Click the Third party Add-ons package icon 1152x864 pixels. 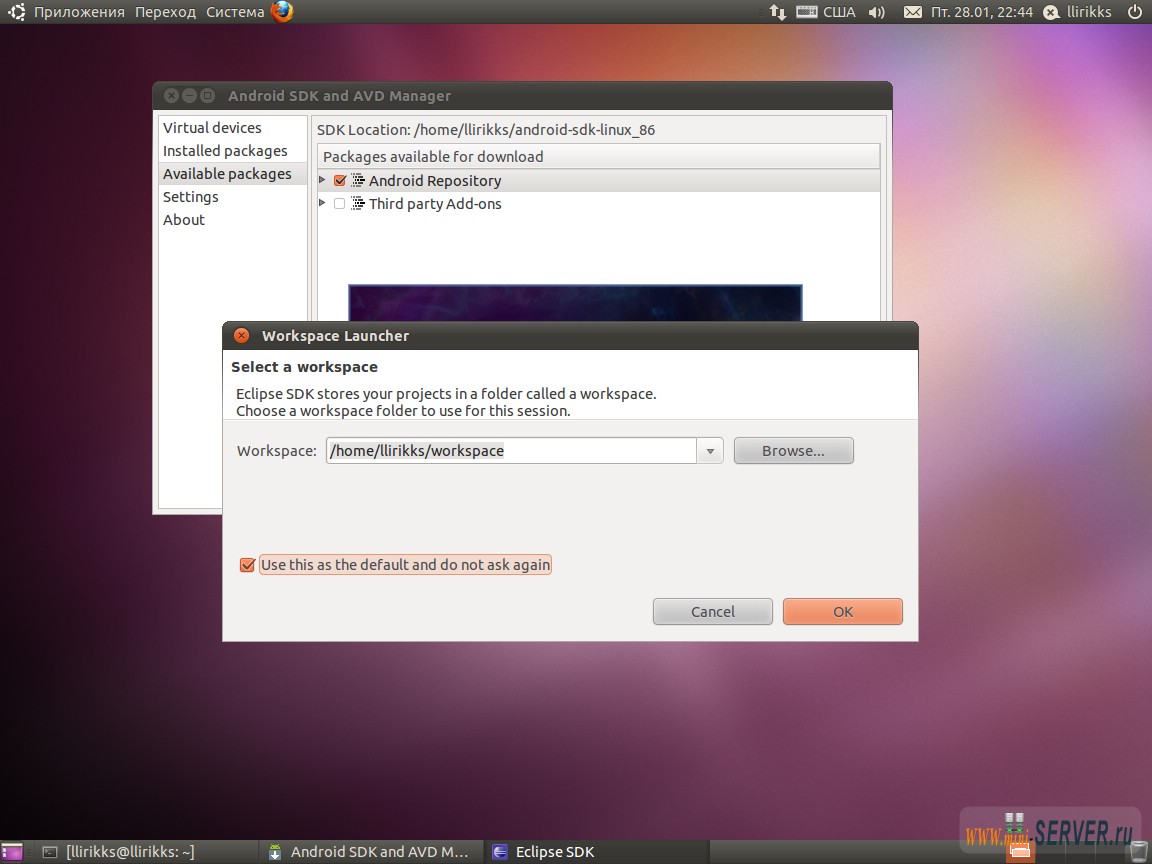tap(358, 204)
